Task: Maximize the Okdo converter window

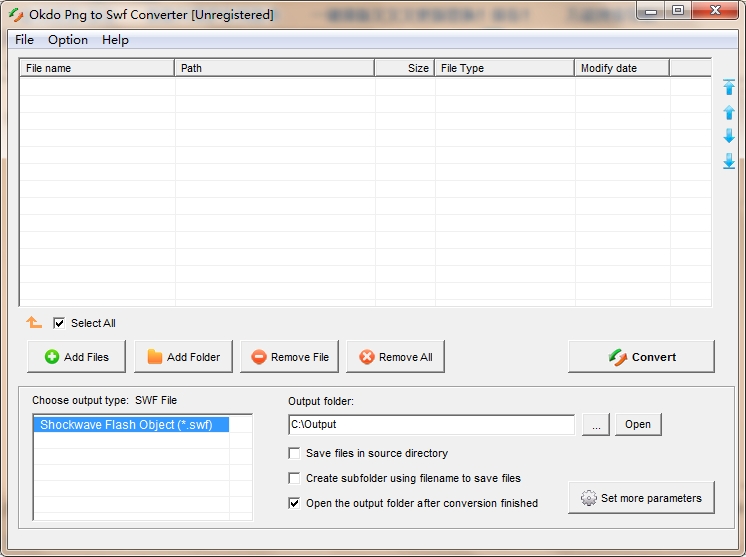Action: (x=678, y=11)
